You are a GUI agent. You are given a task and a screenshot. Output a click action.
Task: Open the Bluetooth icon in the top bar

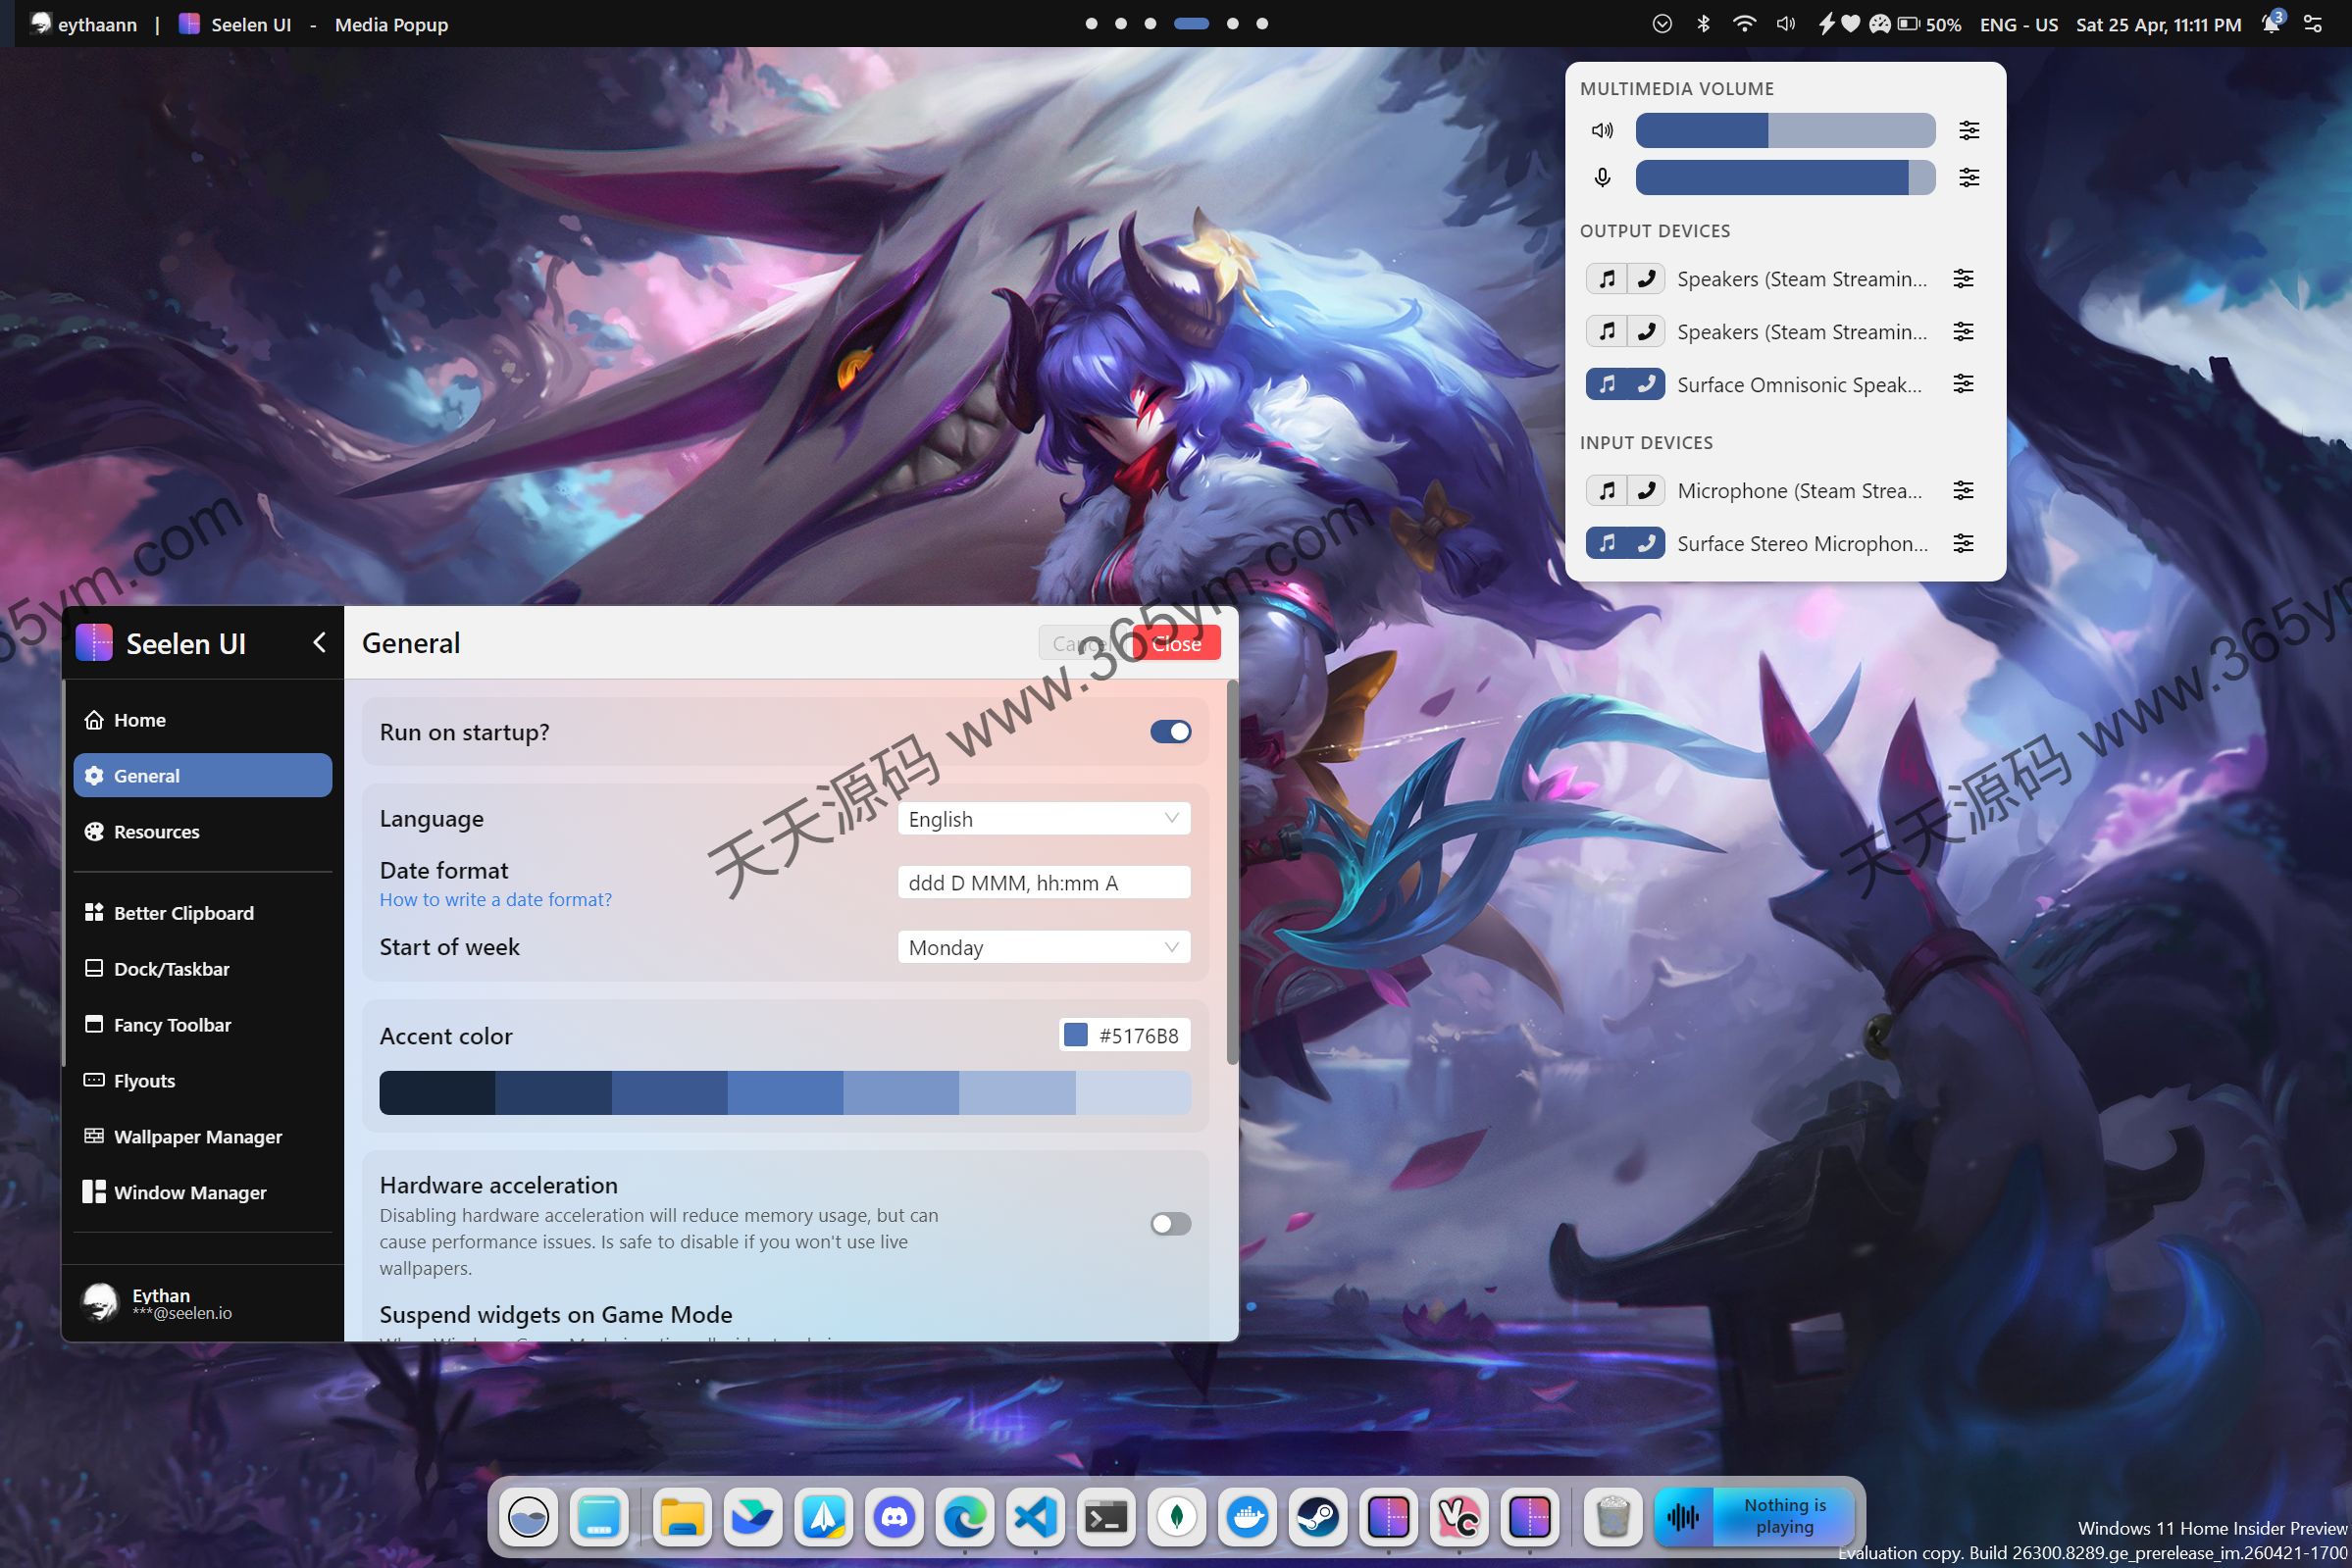click(x=1703, y=24)
